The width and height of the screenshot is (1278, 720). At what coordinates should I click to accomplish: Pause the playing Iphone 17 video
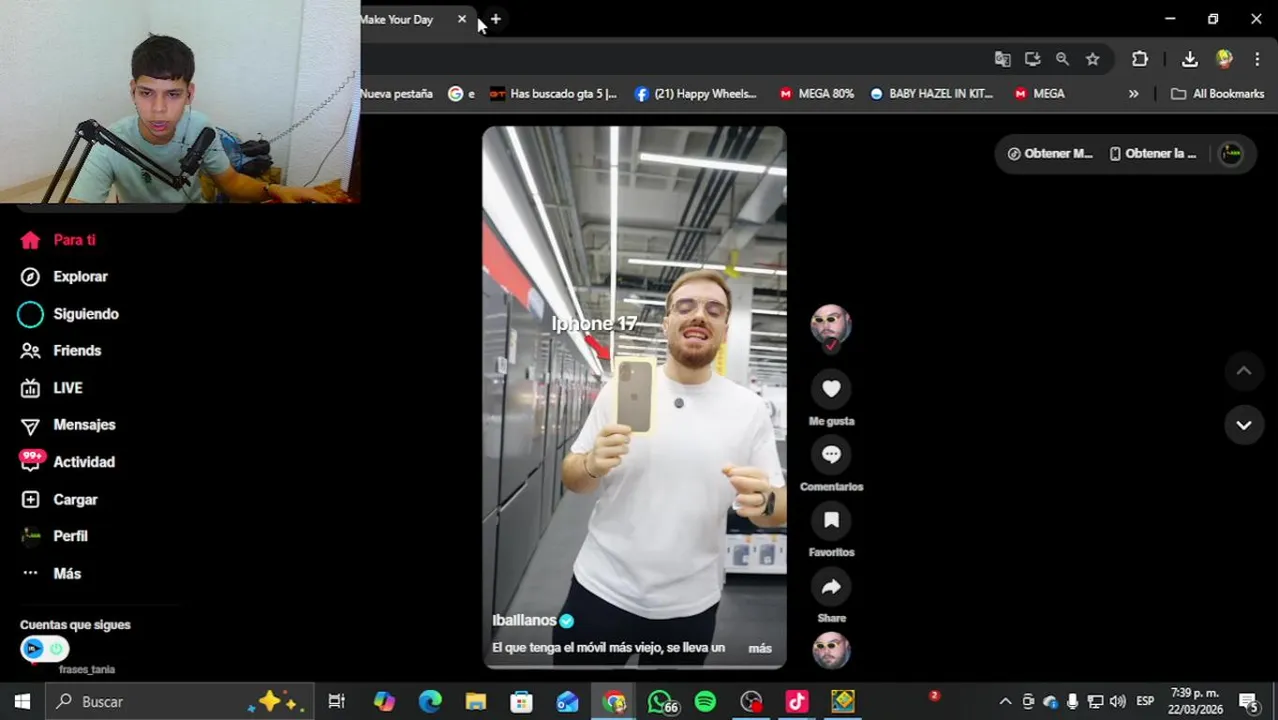pos(634,396)
